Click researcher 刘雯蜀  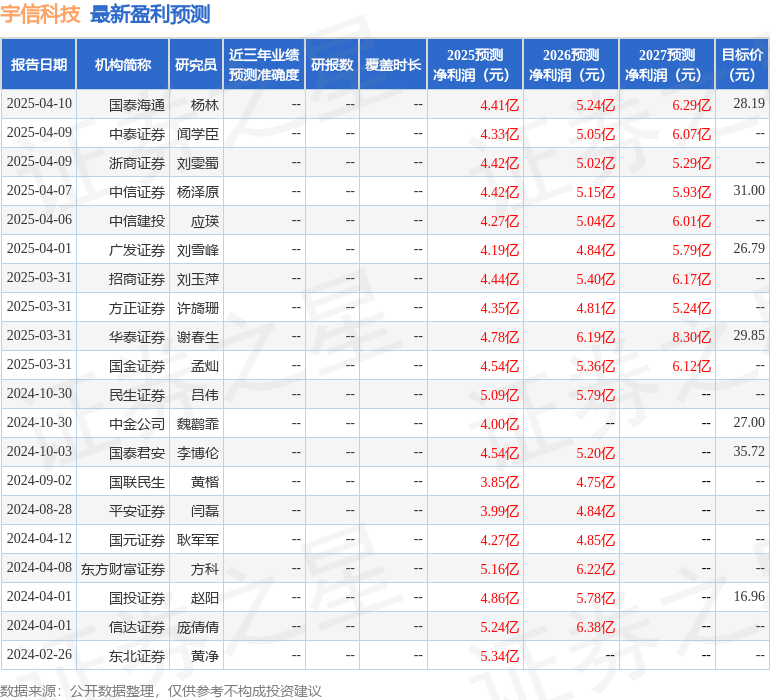[x=198, y=163]
